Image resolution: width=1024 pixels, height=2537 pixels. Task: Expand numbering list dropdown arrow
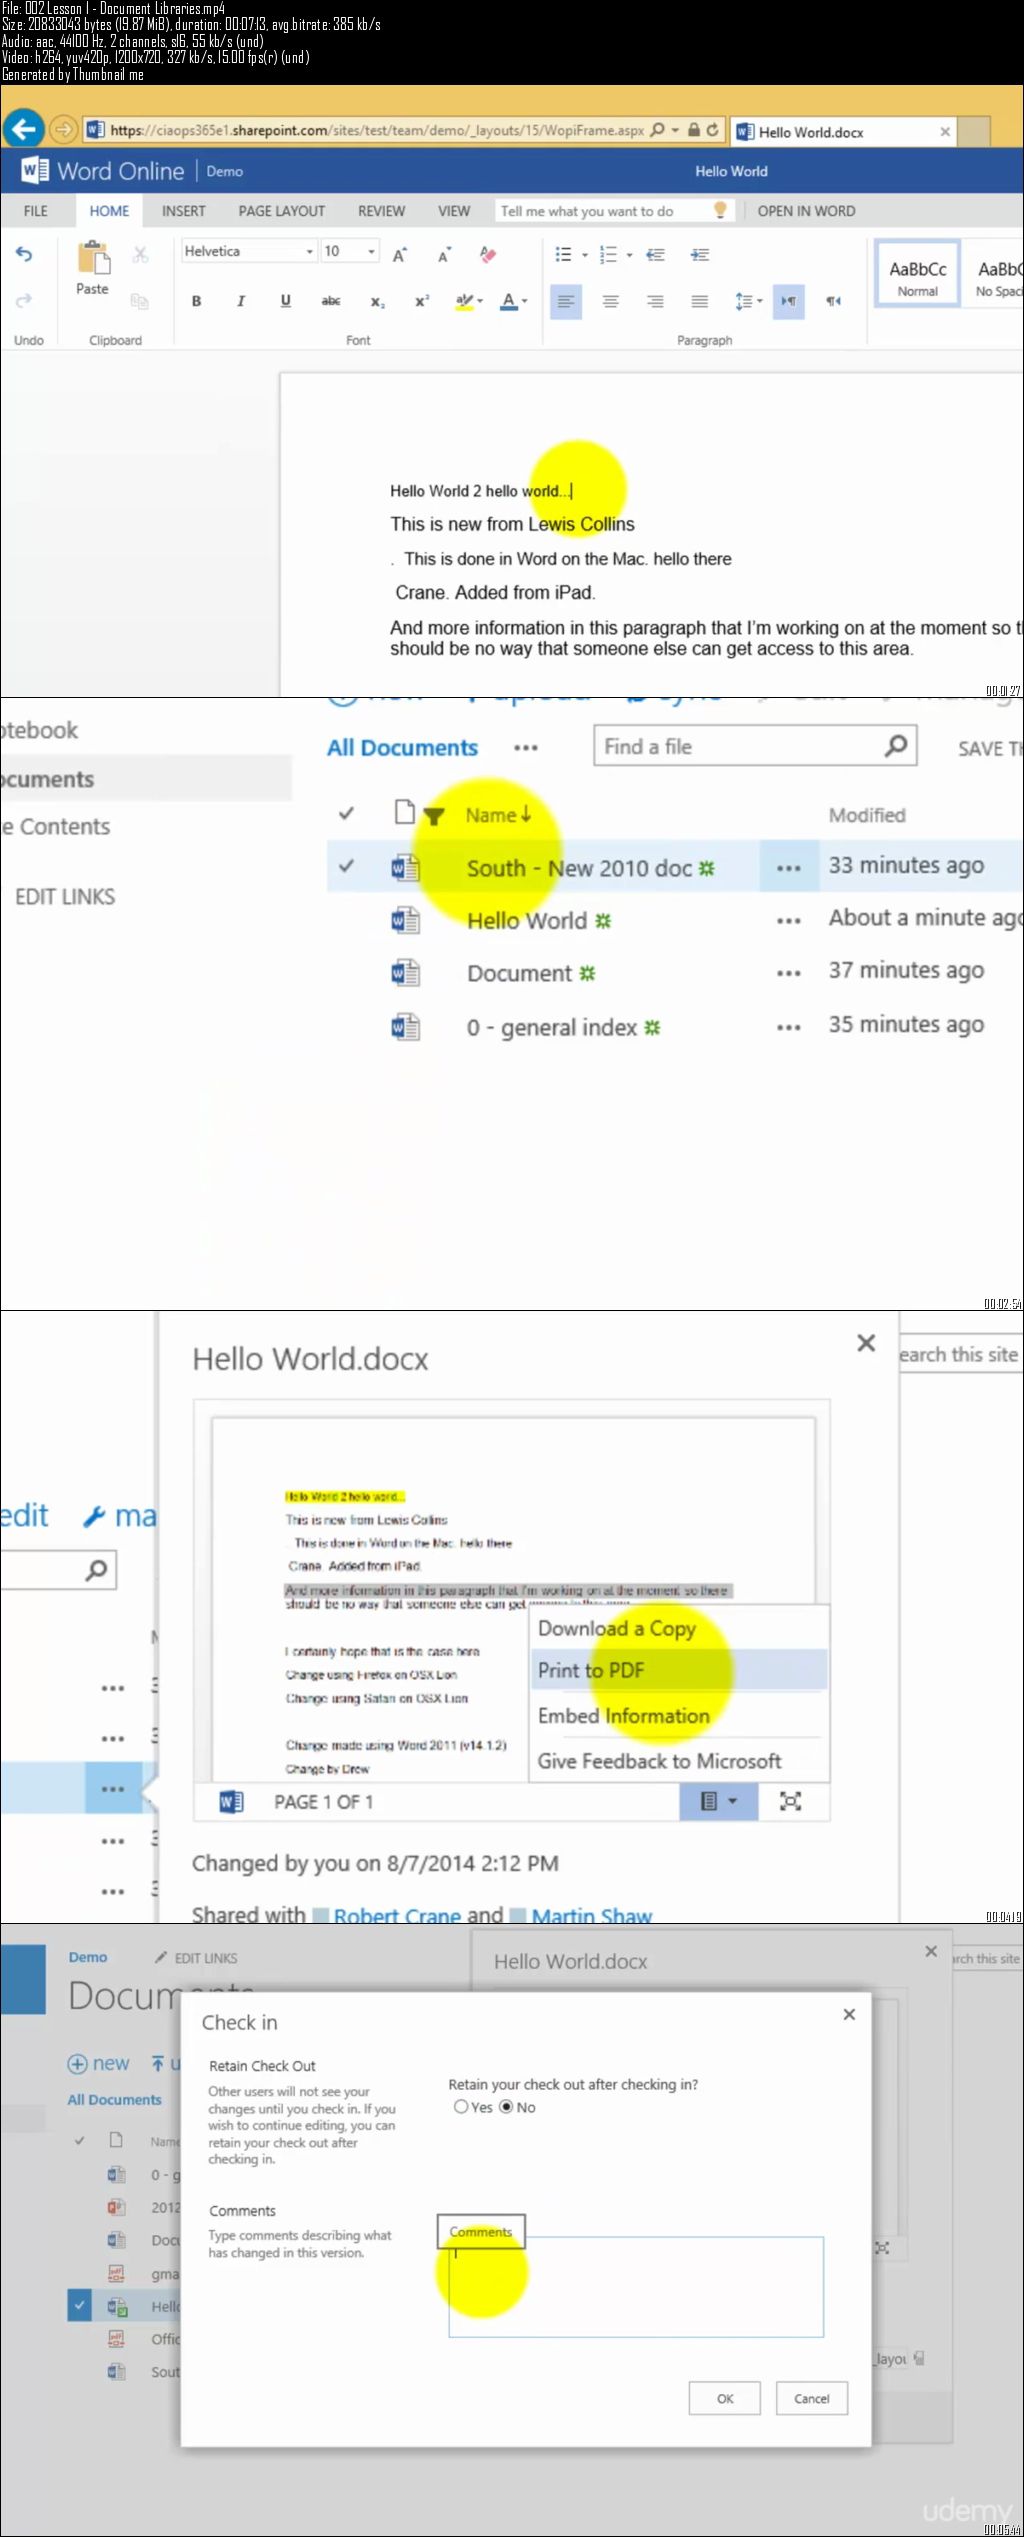tap(629, 255)
